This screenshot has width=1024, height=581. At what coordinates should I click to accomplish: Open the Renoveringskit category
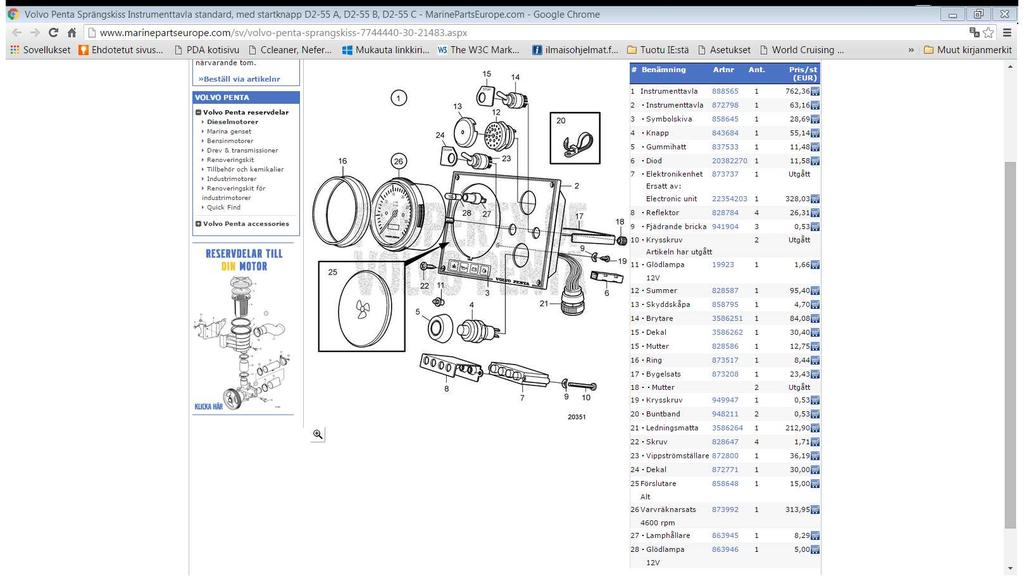click(x=231, y=160)
